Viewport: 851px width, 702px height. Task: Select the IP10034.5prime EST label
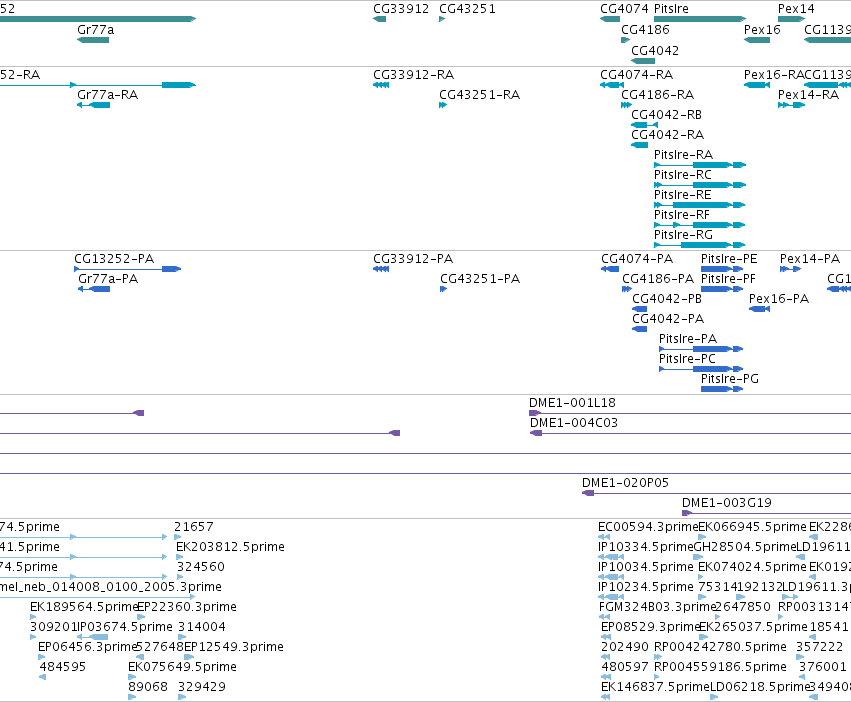(646, 567)
